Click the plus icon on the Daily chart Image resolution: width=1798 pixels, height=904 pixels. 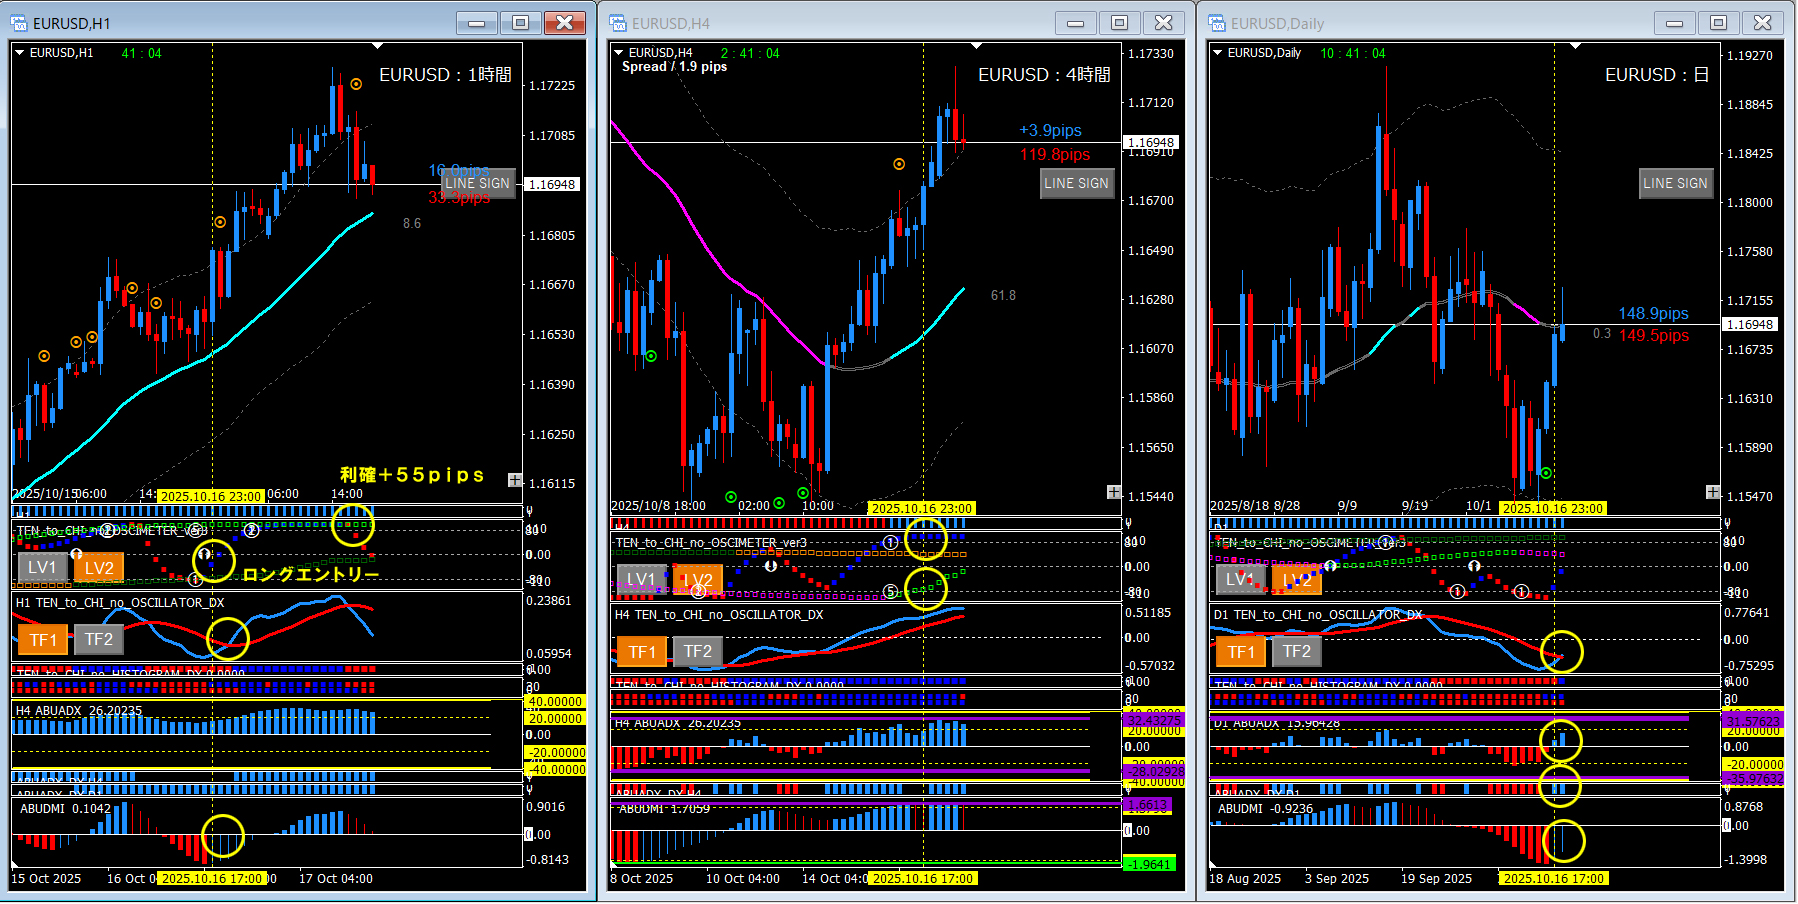tap(1713, 492)
